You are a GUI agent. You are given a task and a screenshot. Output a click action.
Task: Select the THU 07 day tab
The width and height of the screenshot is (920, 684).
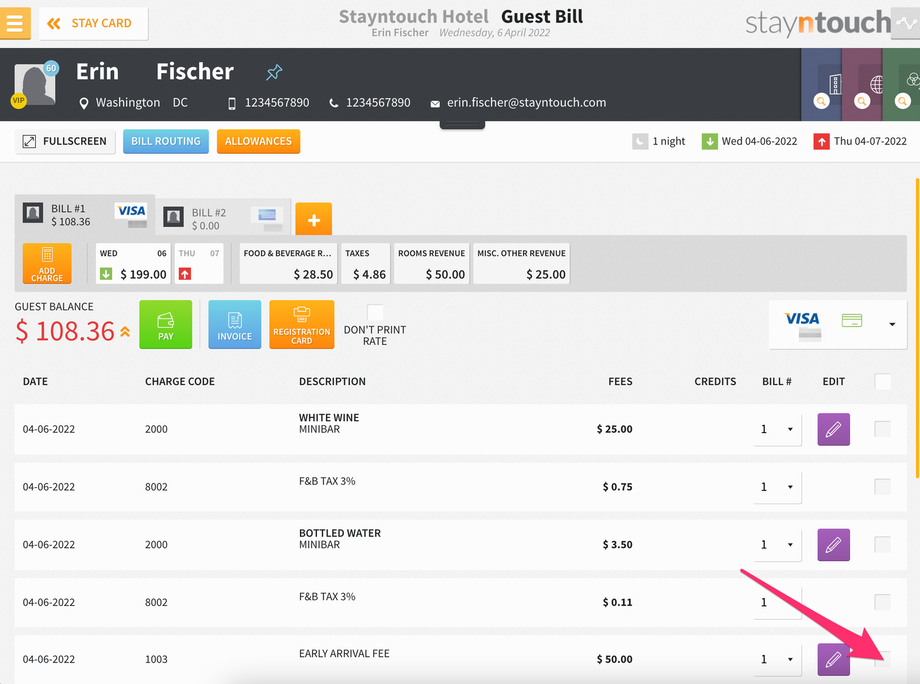click(x=199, y=263)
